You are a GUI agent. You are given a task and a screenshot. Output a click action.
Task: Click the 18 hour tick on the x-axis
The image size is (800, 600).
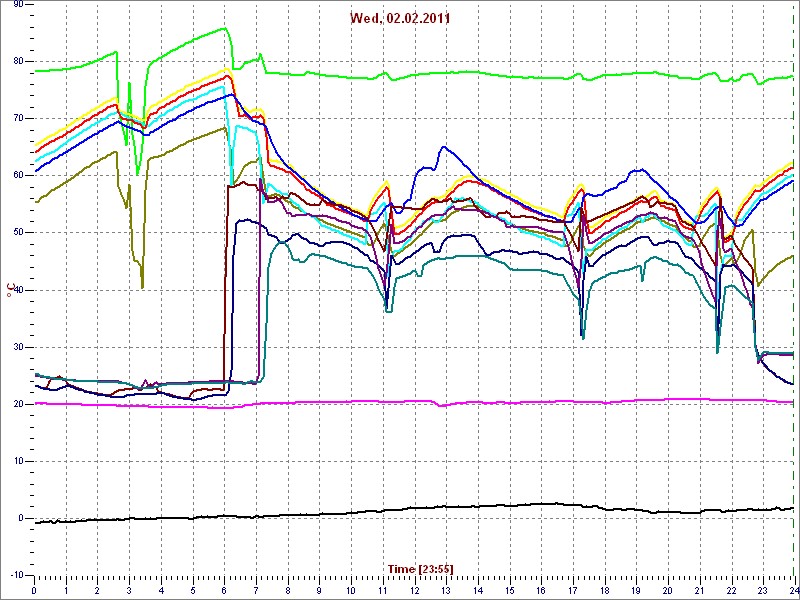pos(604,590)
